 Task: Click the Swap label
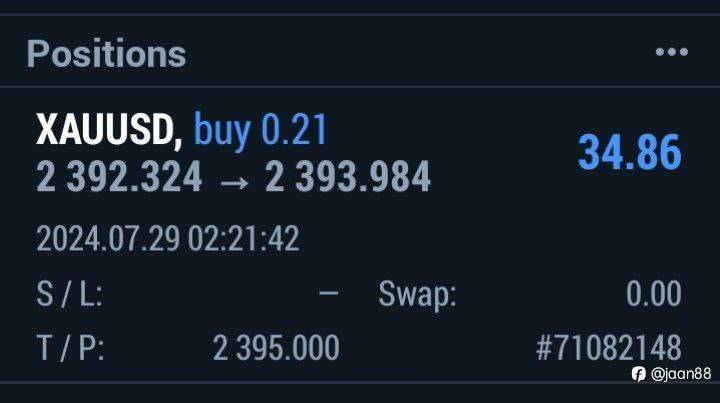[417, 295]
